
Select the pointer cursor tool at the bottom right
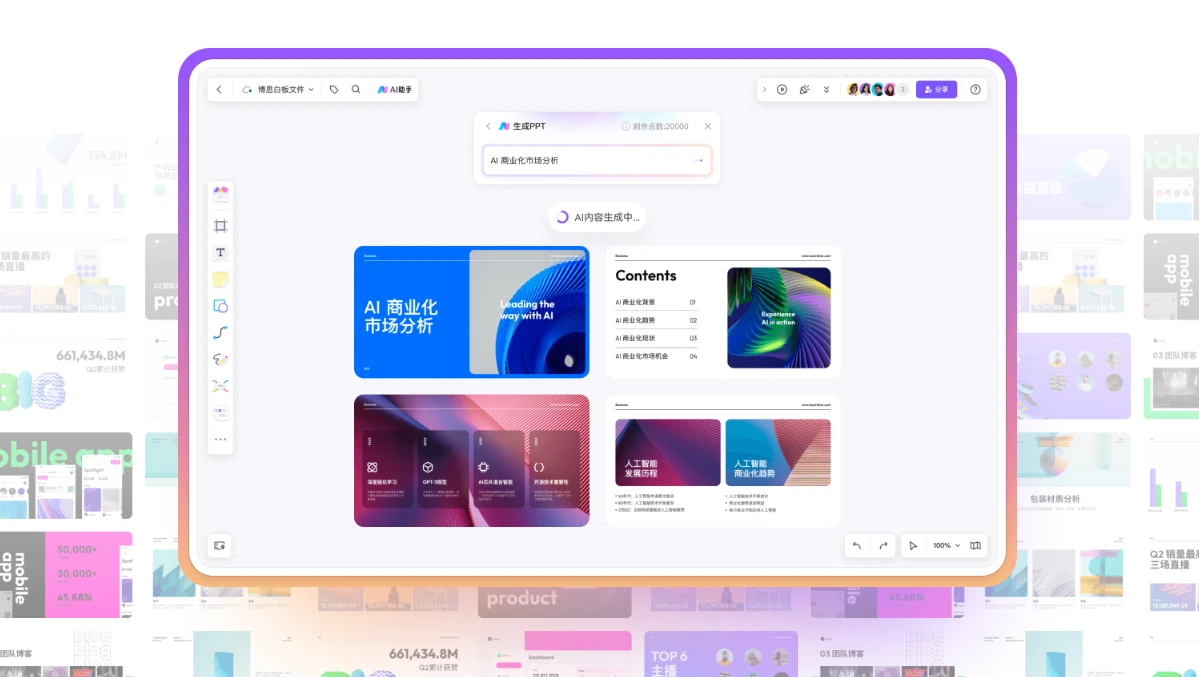click(913, 545)
